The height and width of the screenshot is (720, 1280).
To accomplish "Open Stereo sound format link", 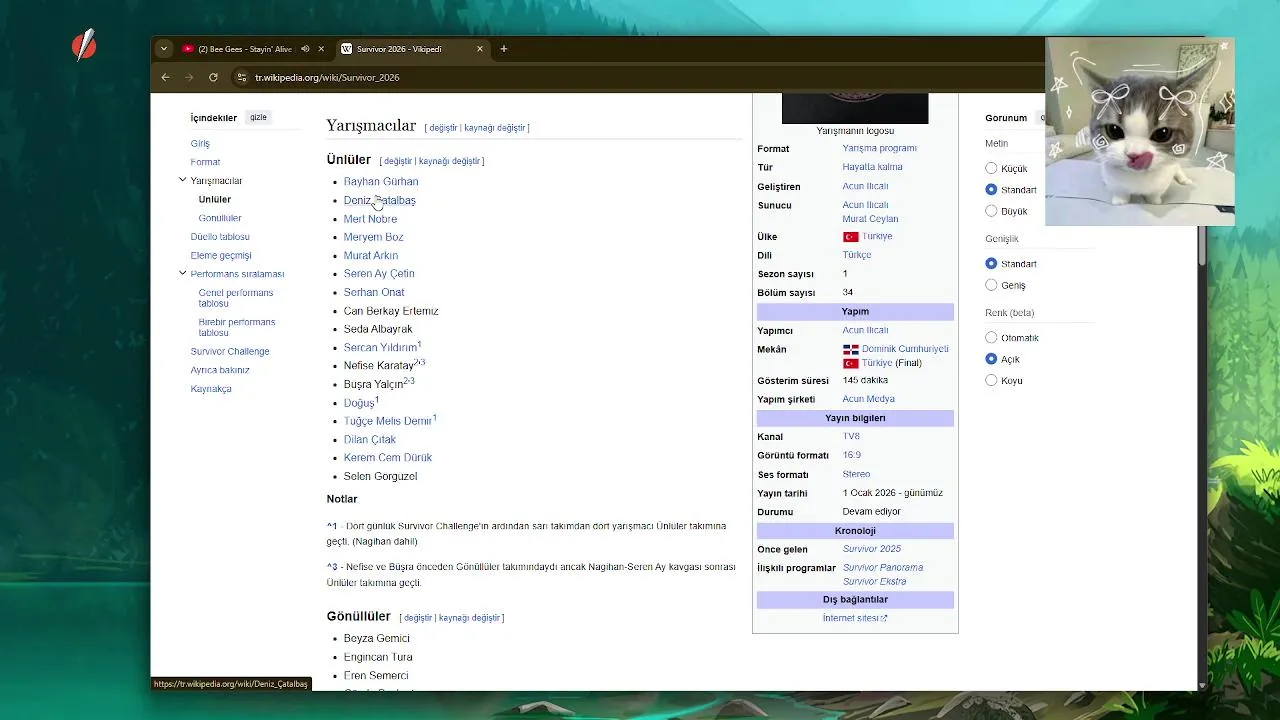I will (x=856, y=474).
